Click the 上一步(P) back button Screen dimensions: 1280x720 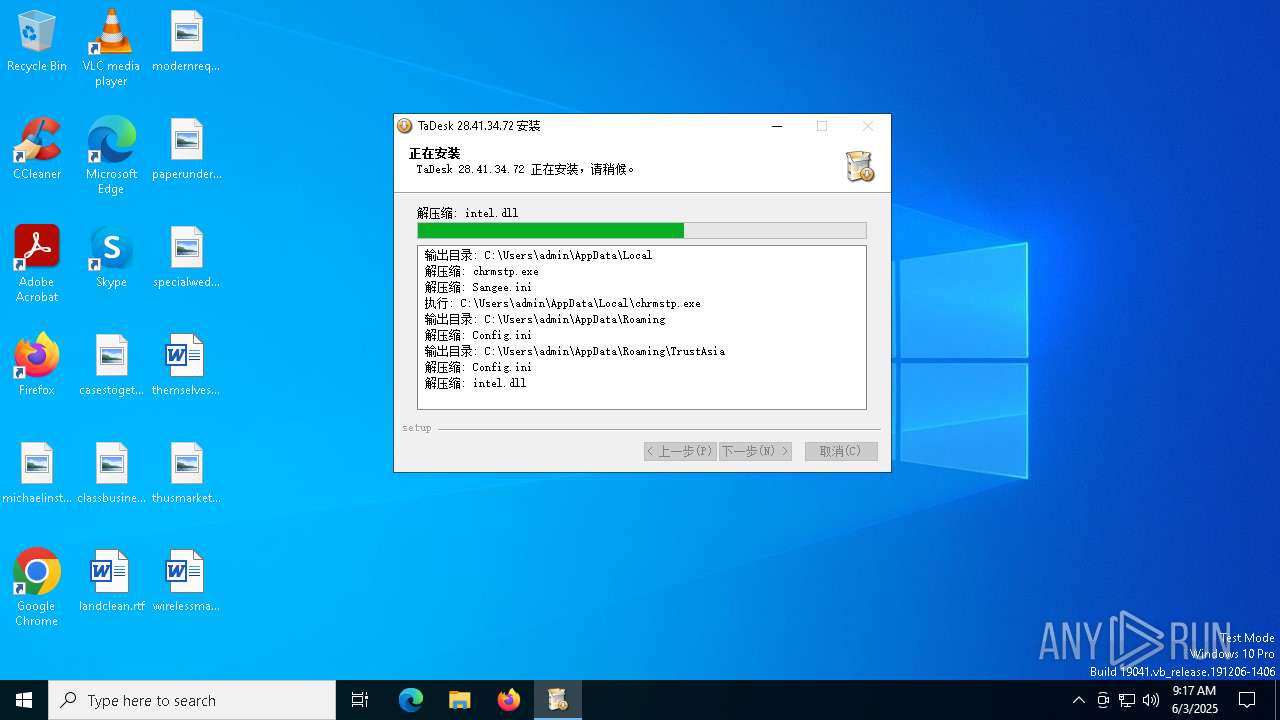coord(680,451)
